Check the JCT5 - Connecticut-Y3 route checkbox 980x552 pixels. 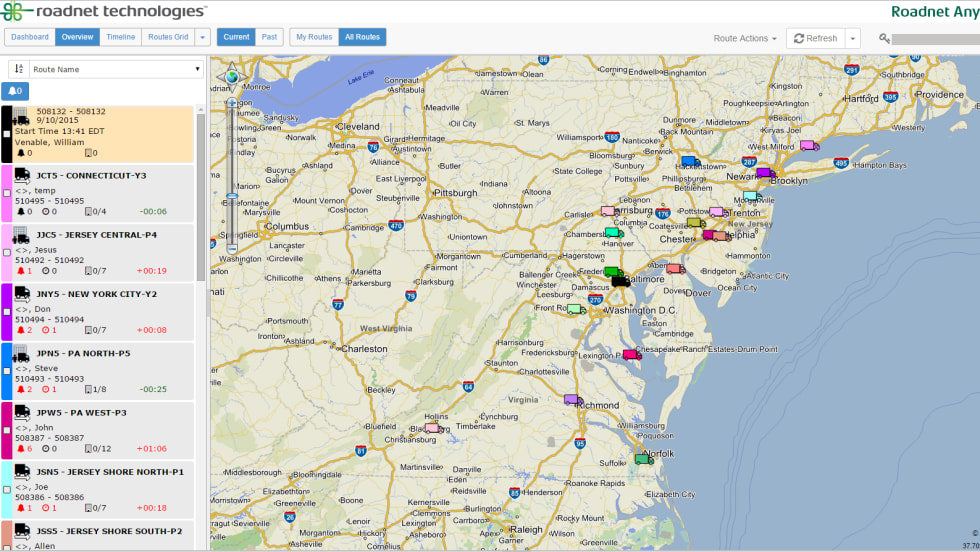click(7, 193)
